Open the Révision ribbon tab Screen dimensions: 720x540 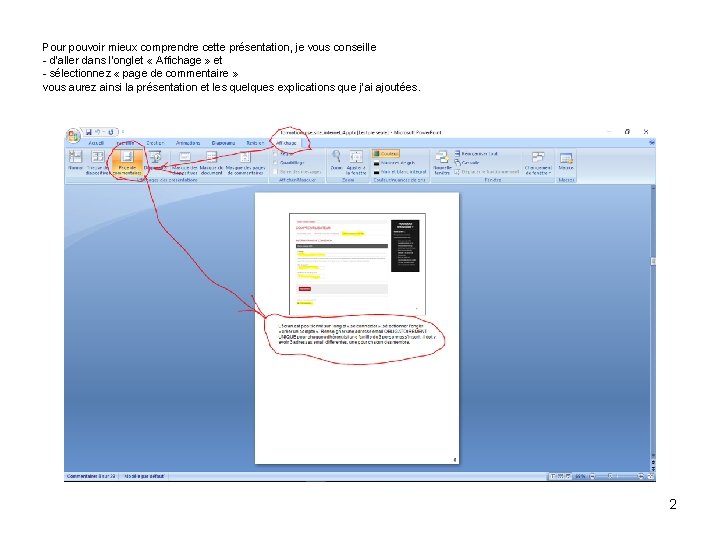pyautogui.click(x=255, y=143)
